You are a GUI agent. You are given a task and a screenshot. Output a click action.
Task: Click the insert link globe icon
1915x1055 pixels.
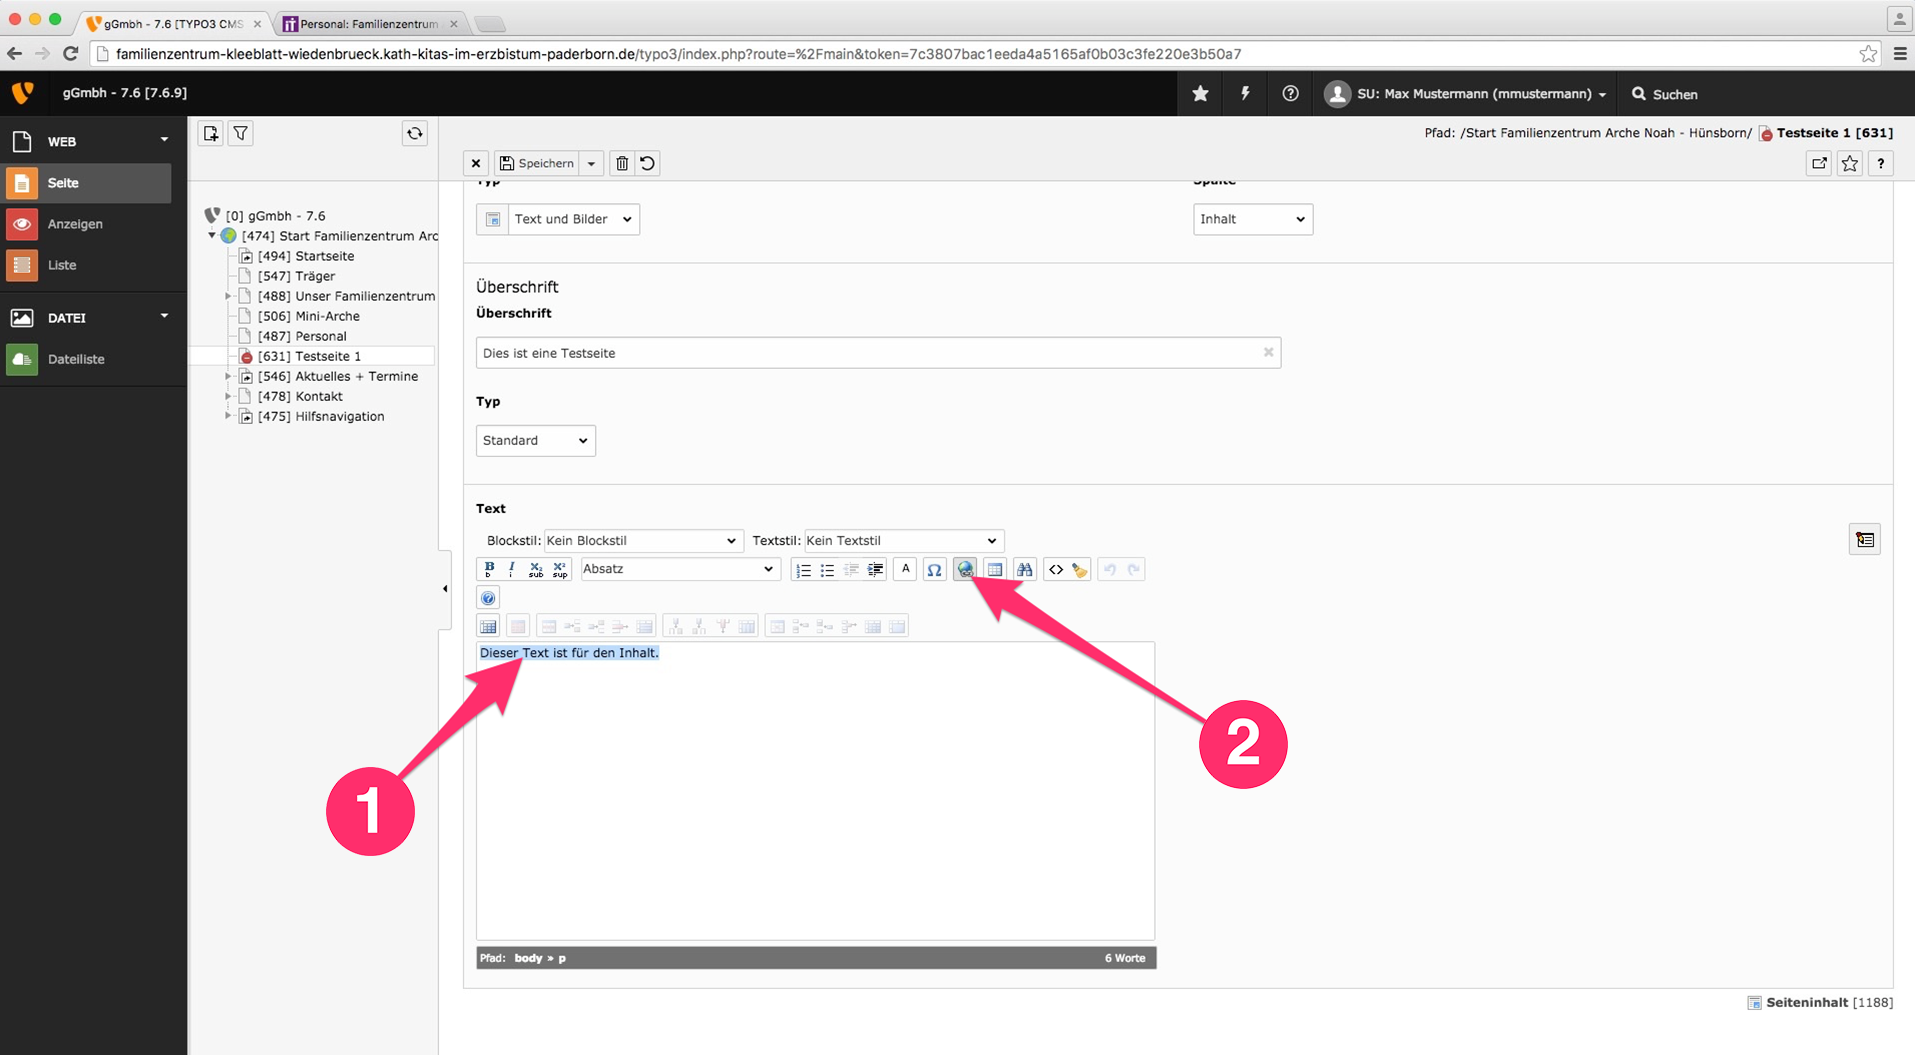click(x=965, y=569)
